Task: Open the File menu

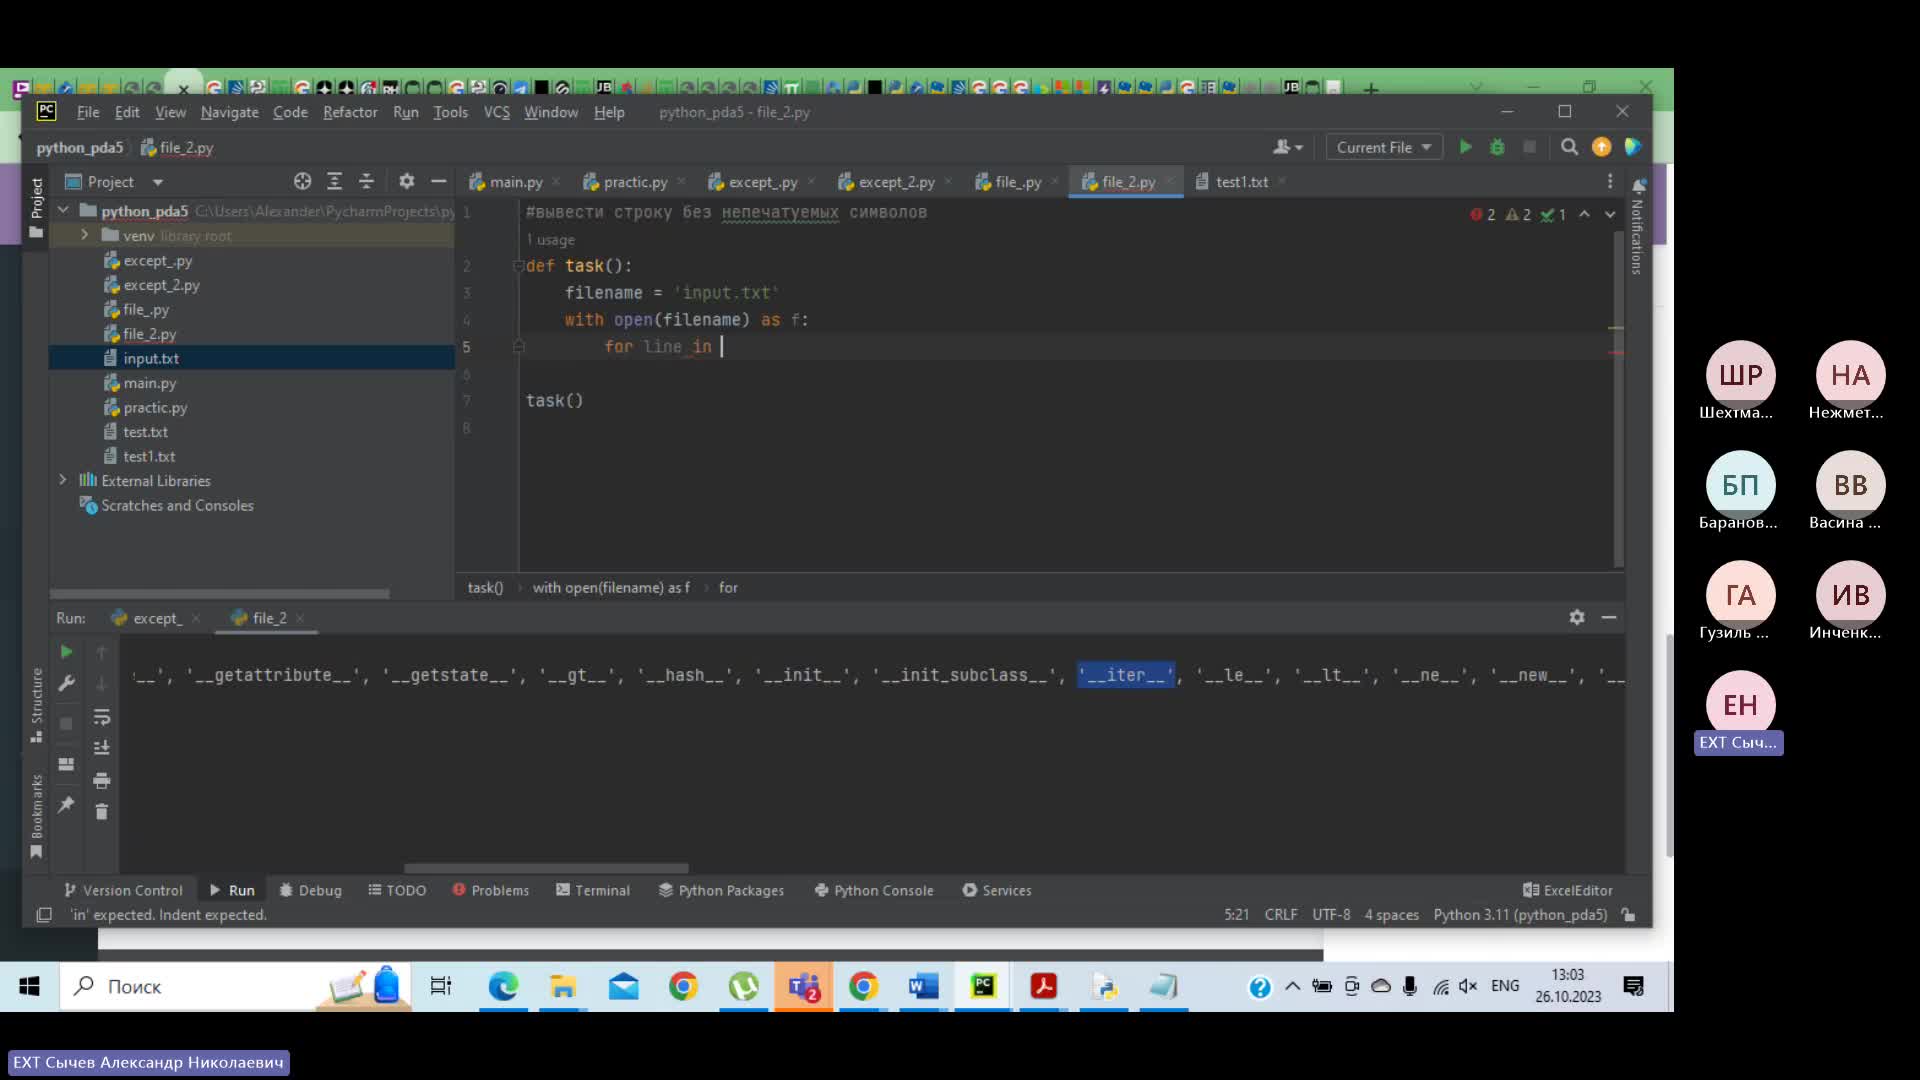Action: (88, 112)
